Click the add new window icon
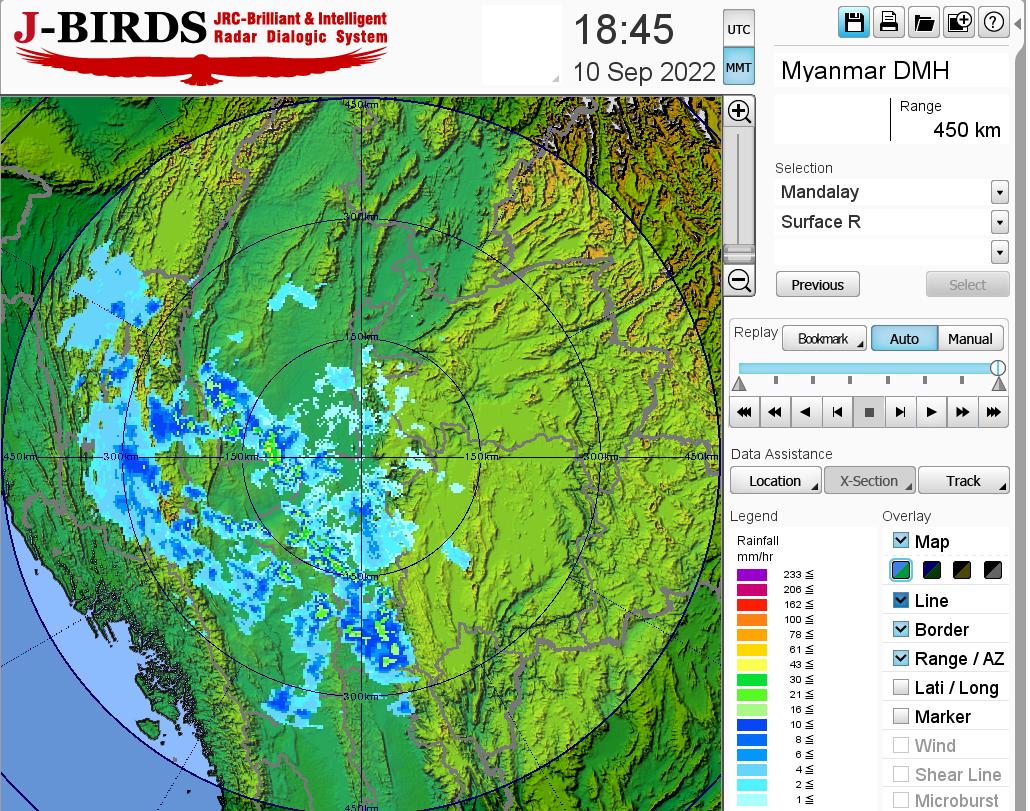1030x811 pixels. tap(958, 23)
